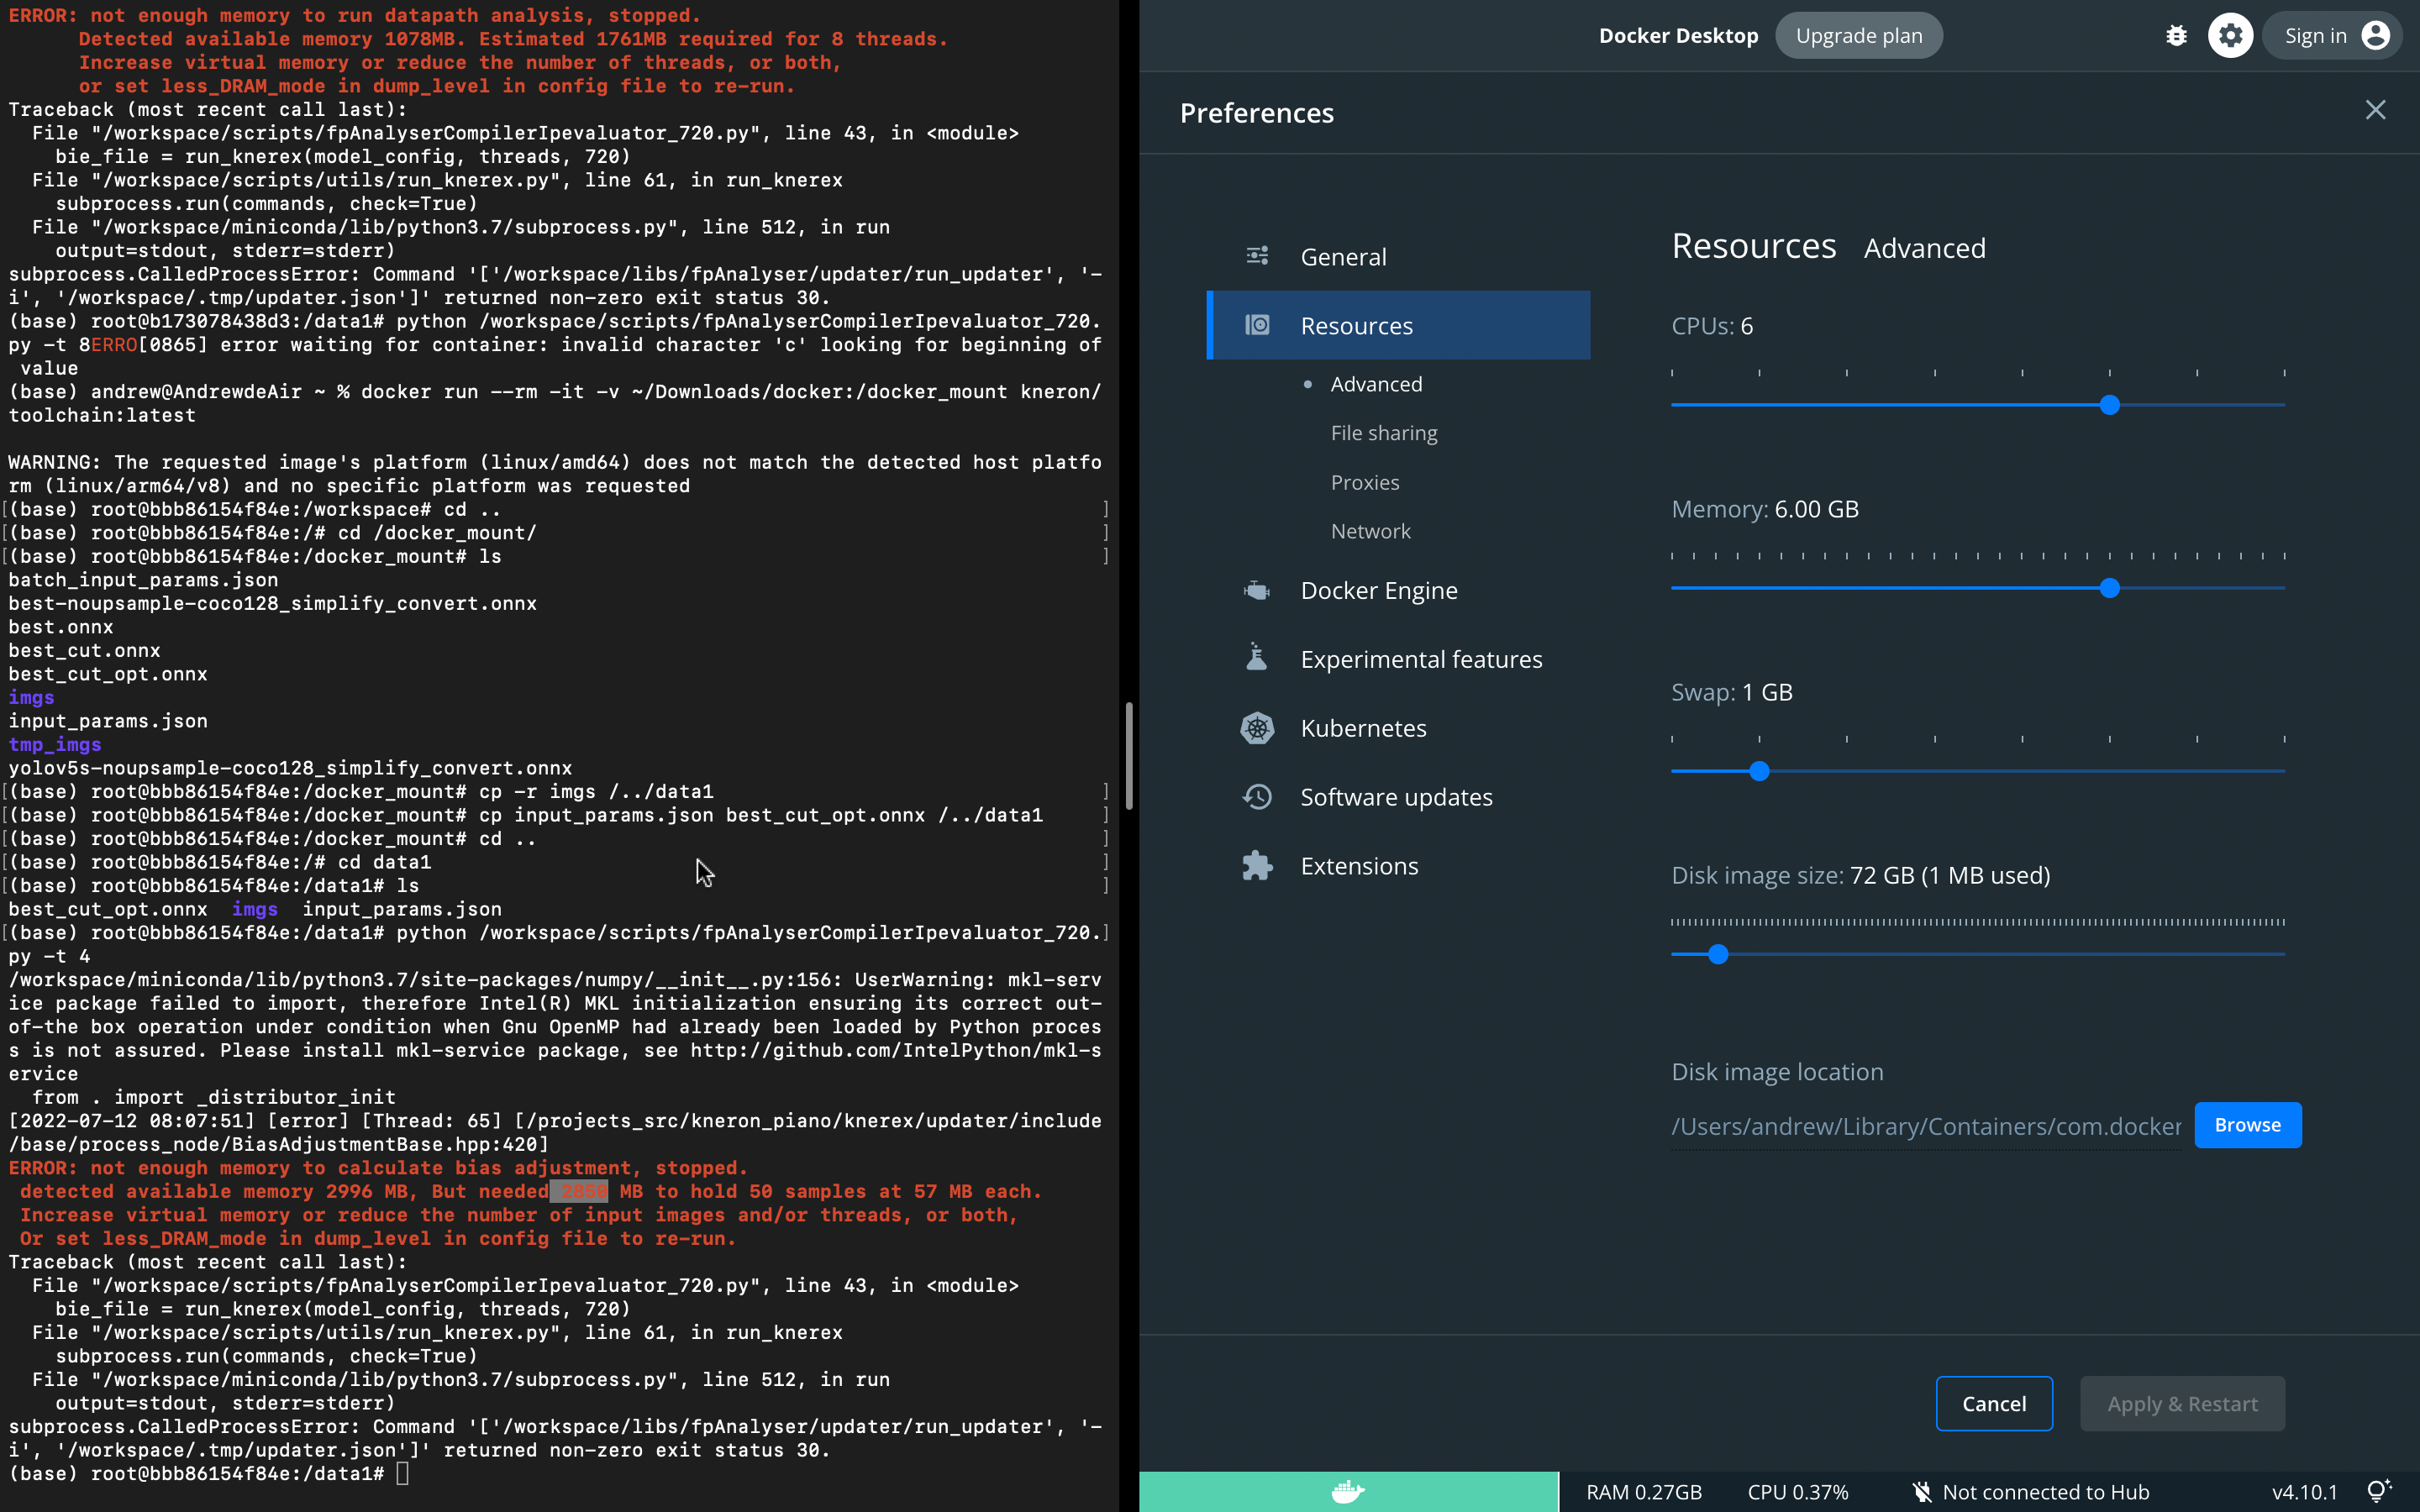Click the Docker whale status bar icon

(1348, 1492)
